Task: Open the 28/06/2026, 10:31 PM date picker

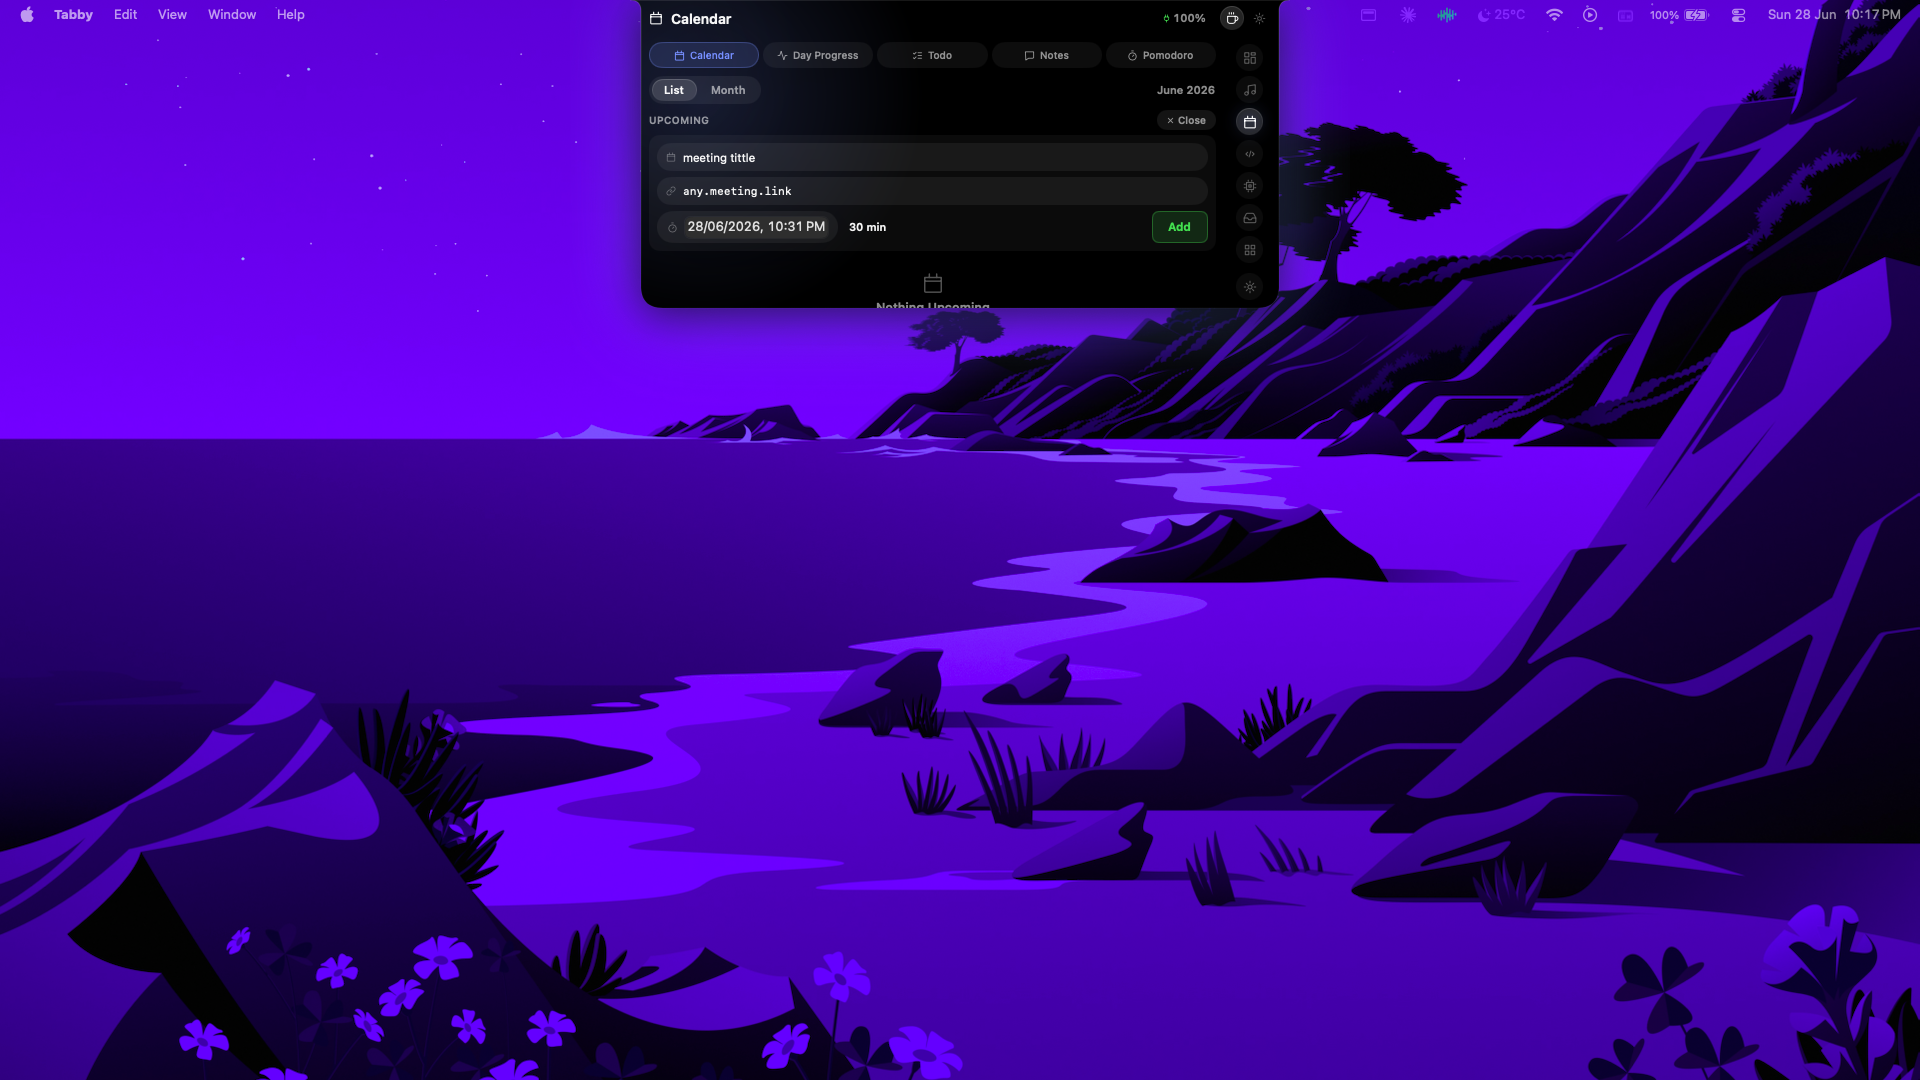Action: tap(747, 227)
